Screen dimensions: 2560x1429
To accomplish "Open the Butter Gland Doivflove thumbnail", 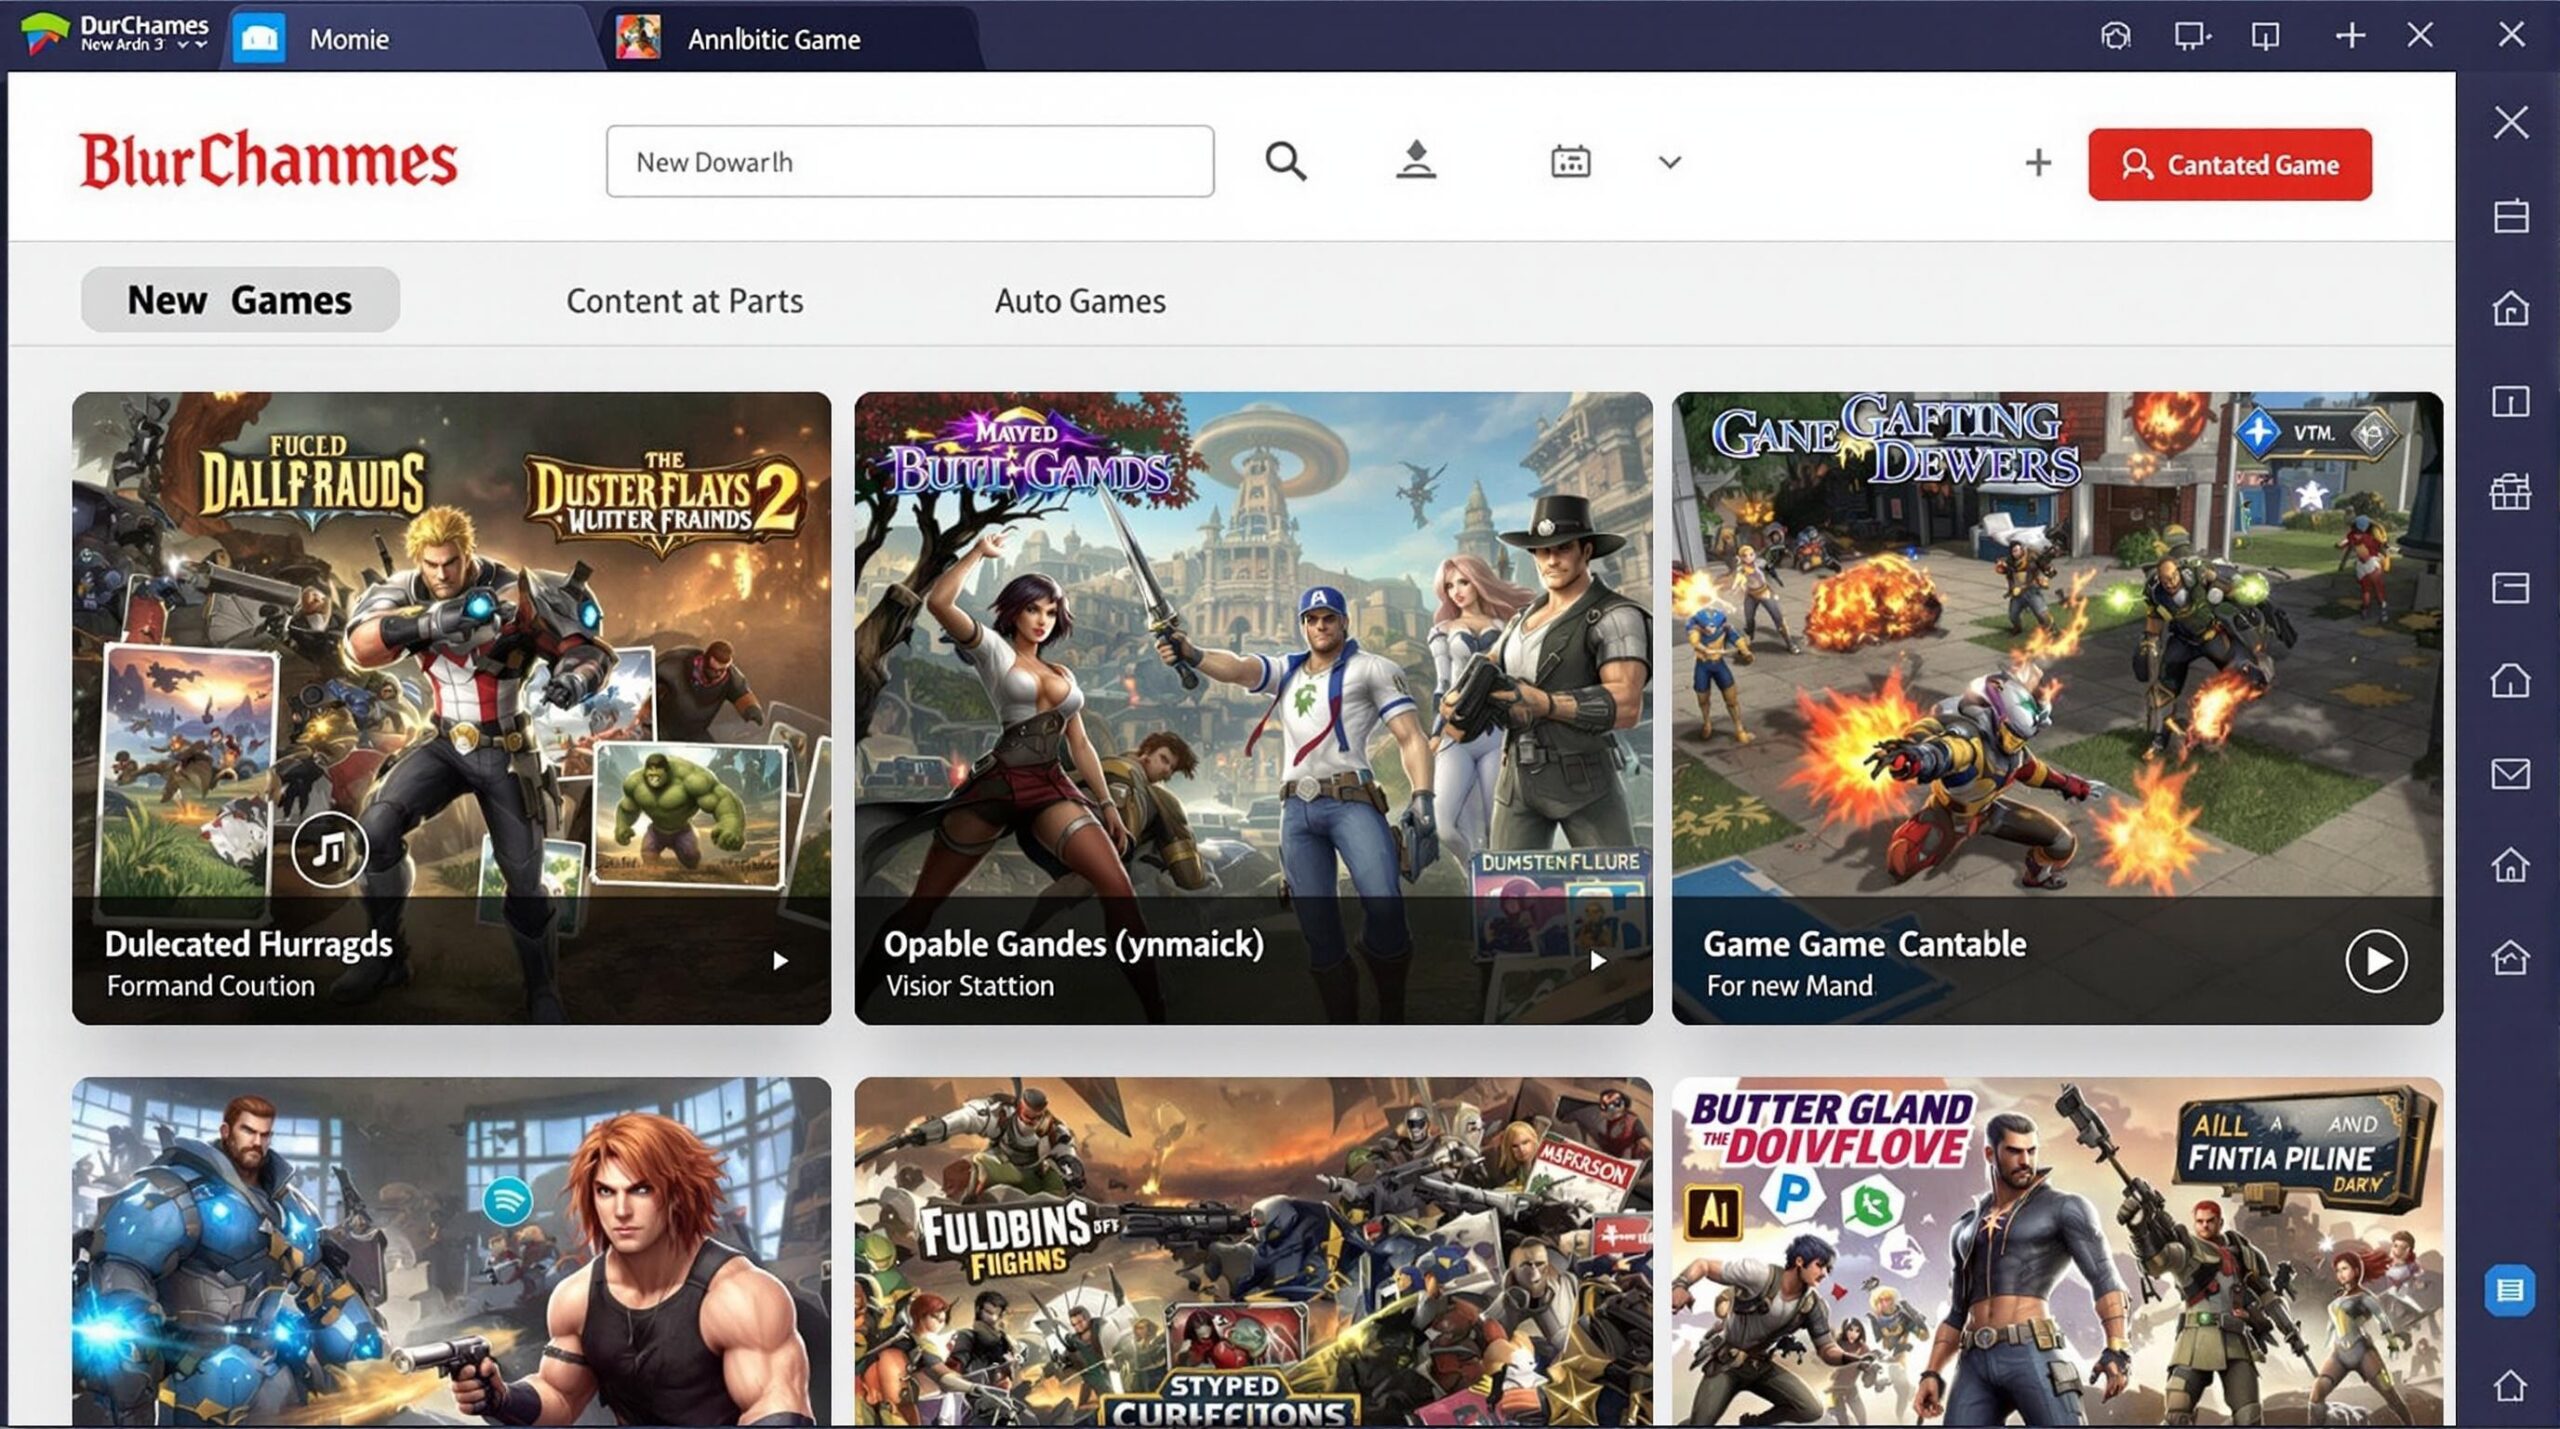I will point(2057,1251).
